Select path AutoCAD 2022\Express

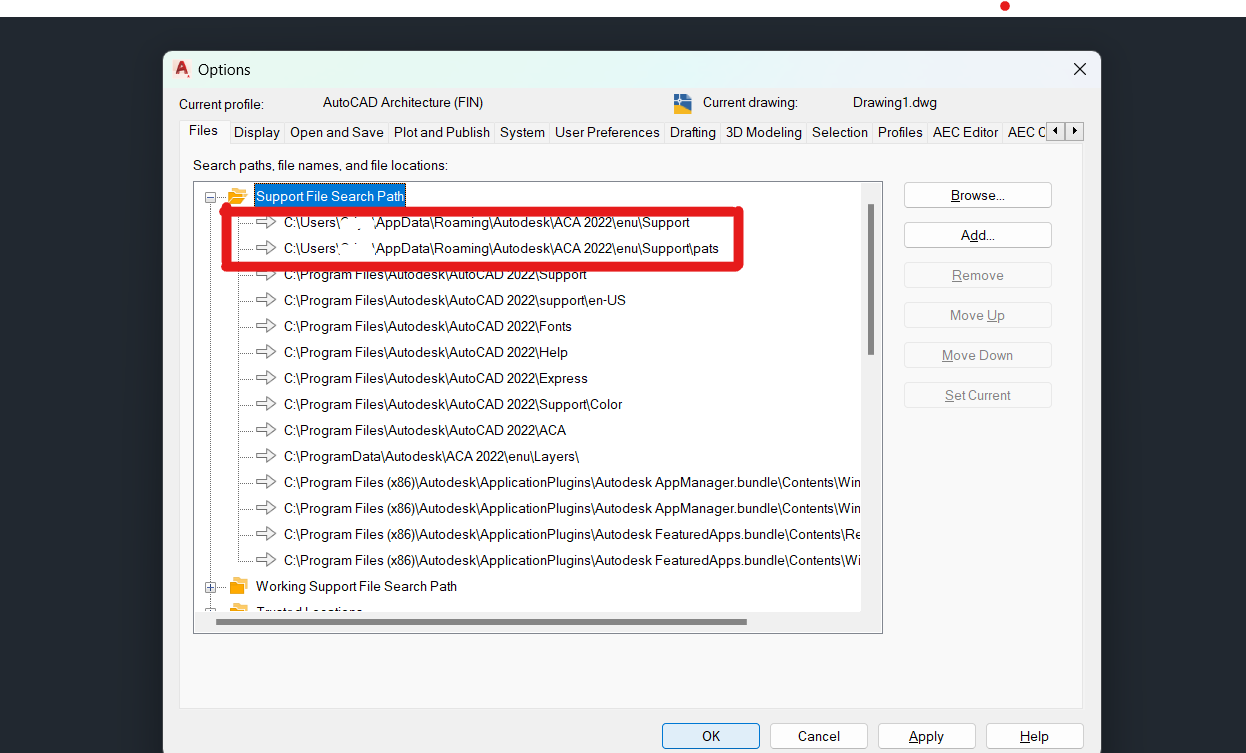click(435, 379)
